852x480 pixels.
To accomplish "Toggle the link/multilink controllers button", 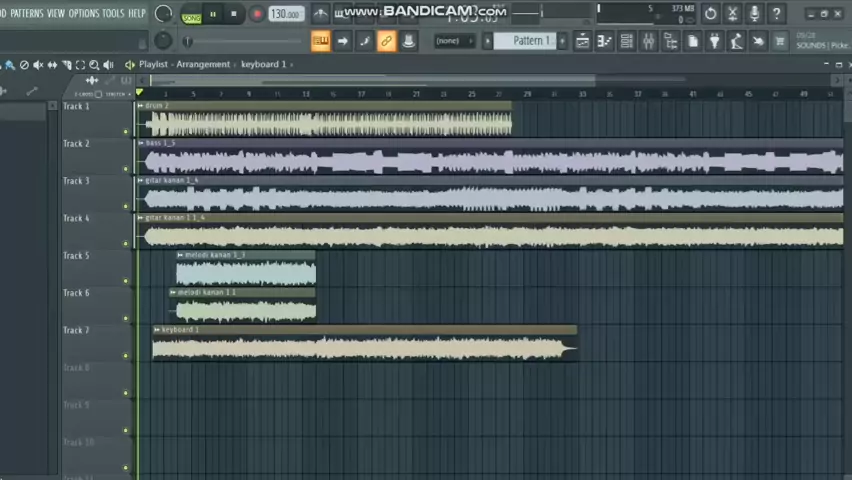I will (x=386, y=41).
